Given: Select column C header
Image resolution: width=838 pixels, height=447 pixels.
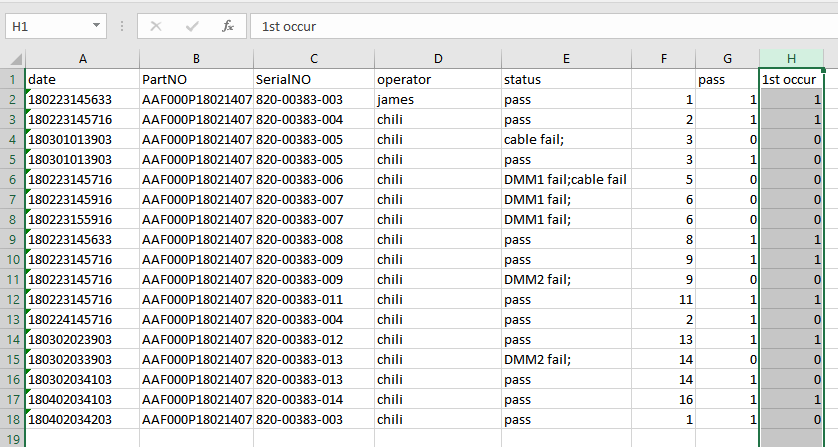Looking at the screenshot, I should click(314, 59).
